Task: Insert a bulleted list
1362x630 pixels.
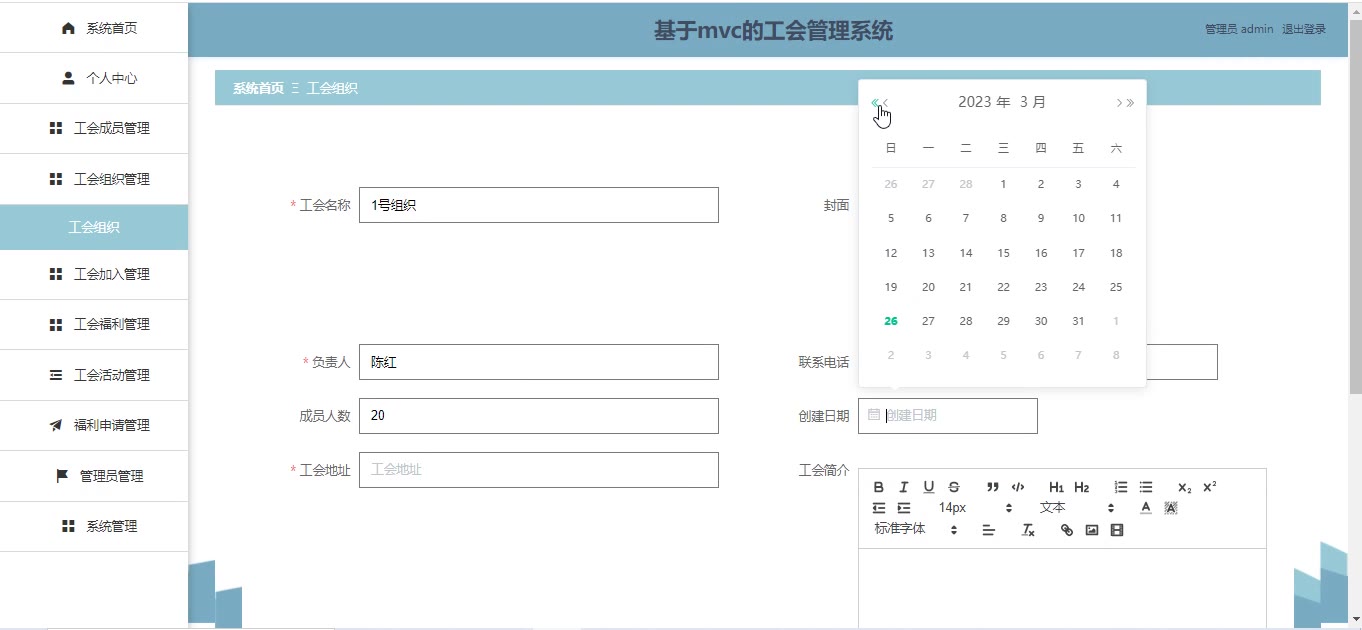Action: [1146, 487]
